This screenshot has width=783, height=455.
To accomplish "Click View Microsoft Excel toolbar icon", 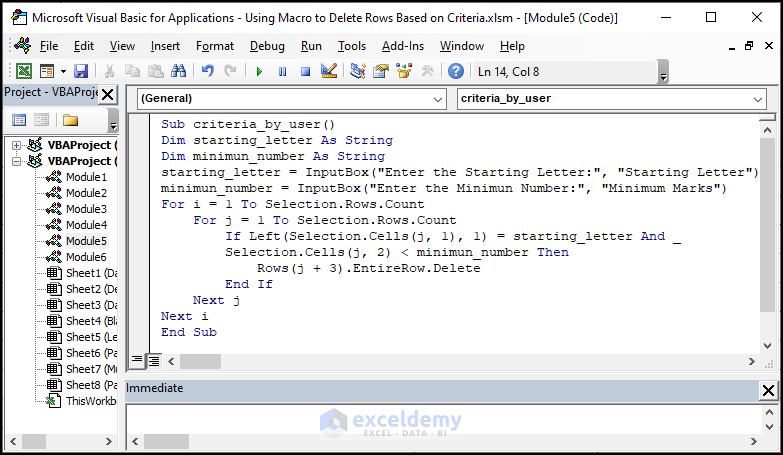I will click(23, 71).
